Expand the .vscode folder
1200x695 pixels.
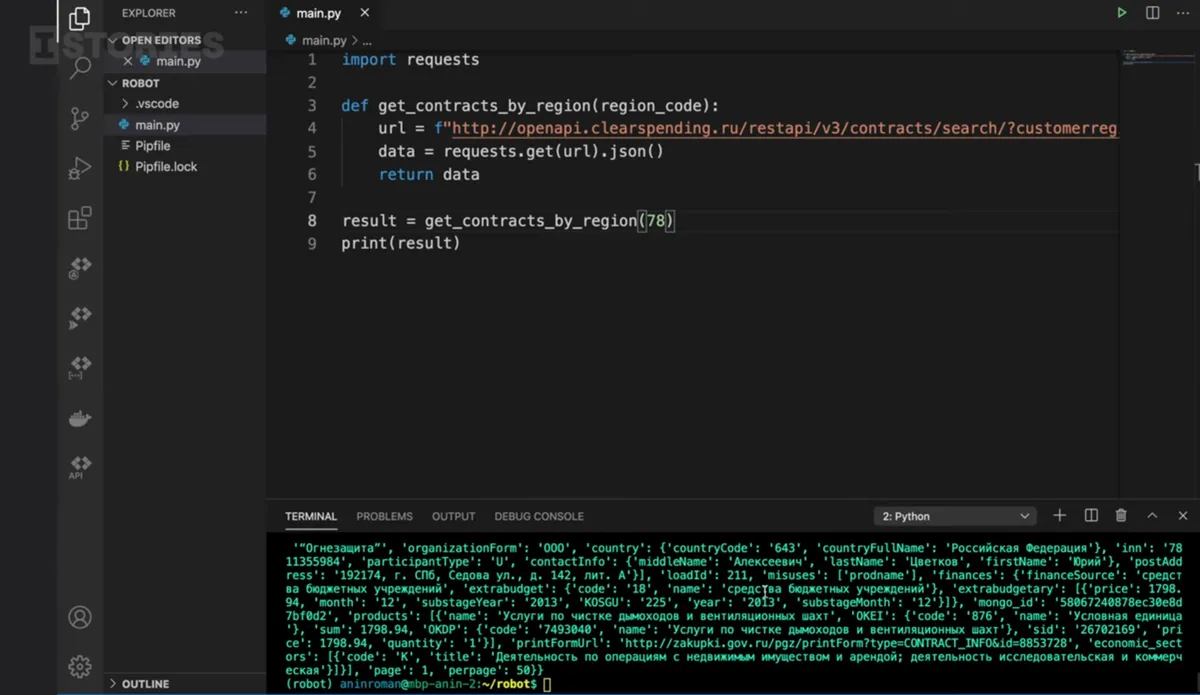point(156,104)
